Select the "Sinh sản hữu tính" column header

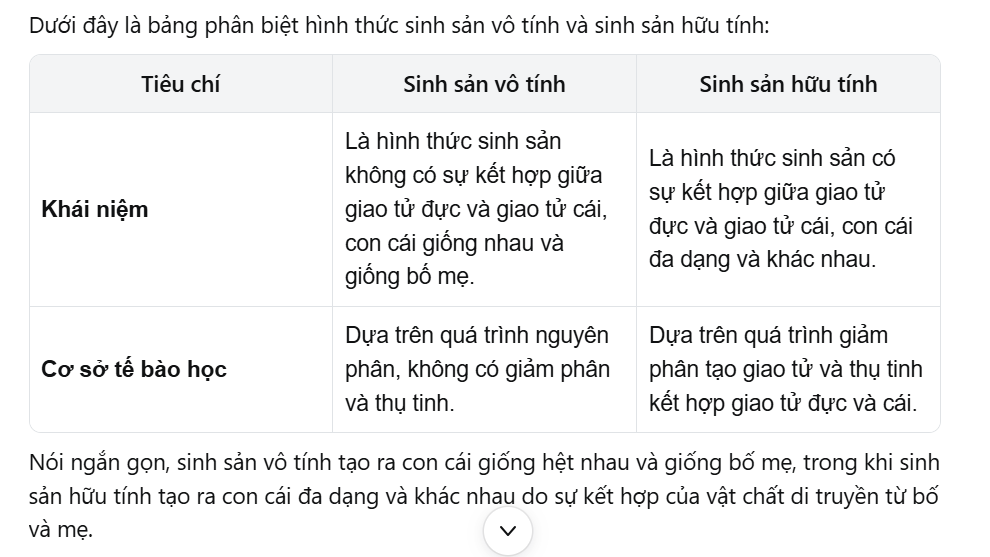[x=788, y=84]
